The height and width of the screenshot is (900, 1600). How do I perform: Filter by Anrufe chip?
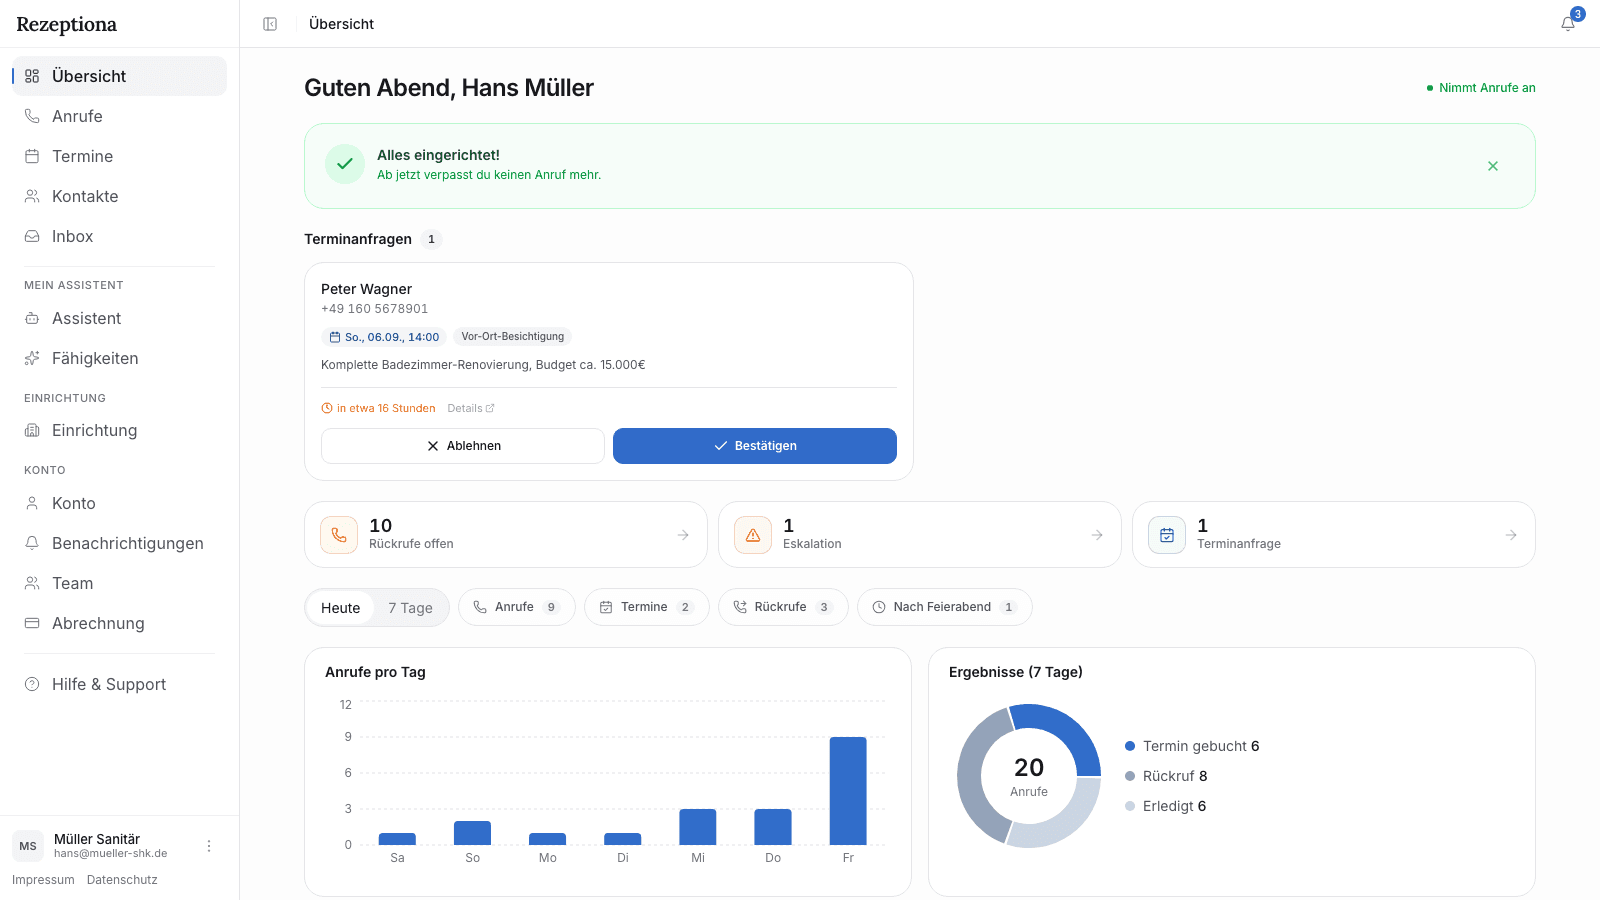517,607
